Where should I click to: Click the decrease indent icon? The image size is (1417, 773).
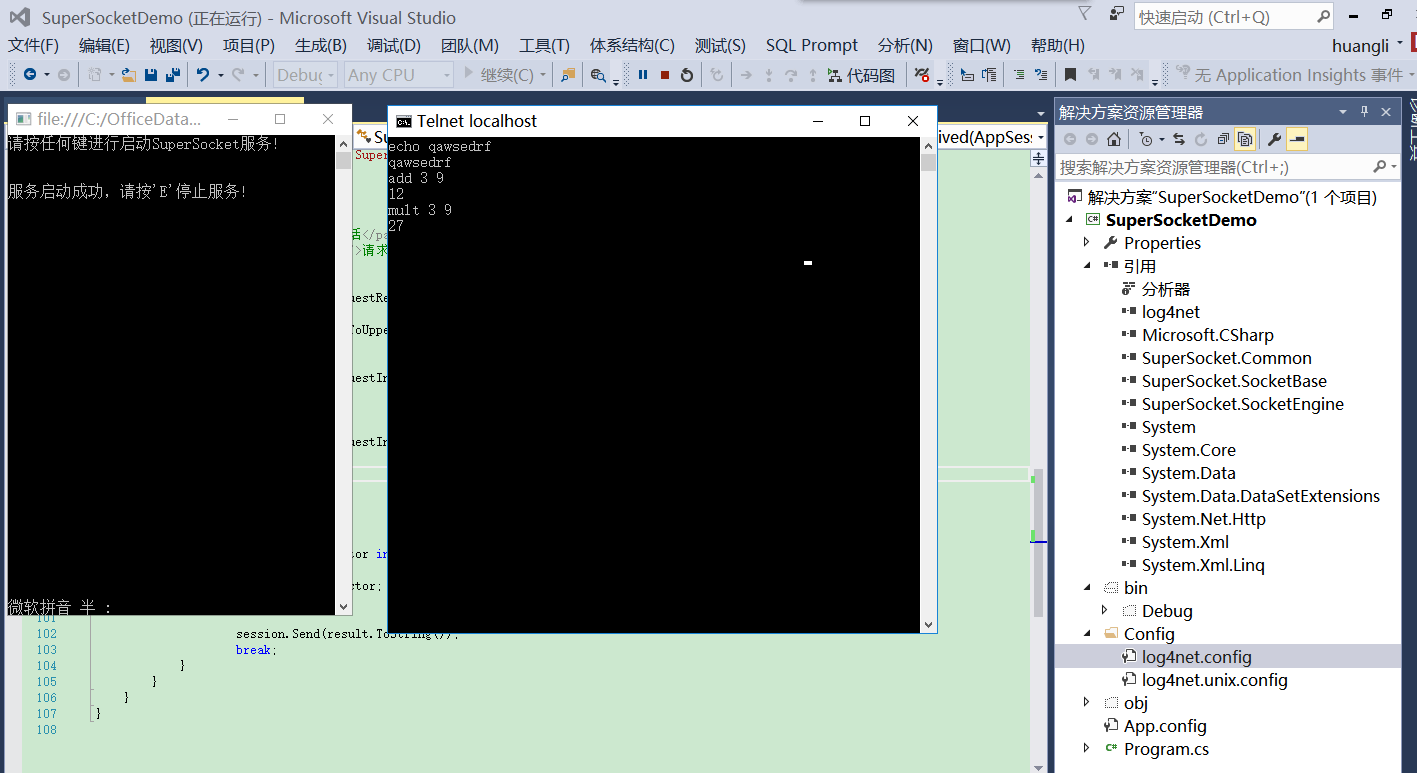tap(967, 75)
